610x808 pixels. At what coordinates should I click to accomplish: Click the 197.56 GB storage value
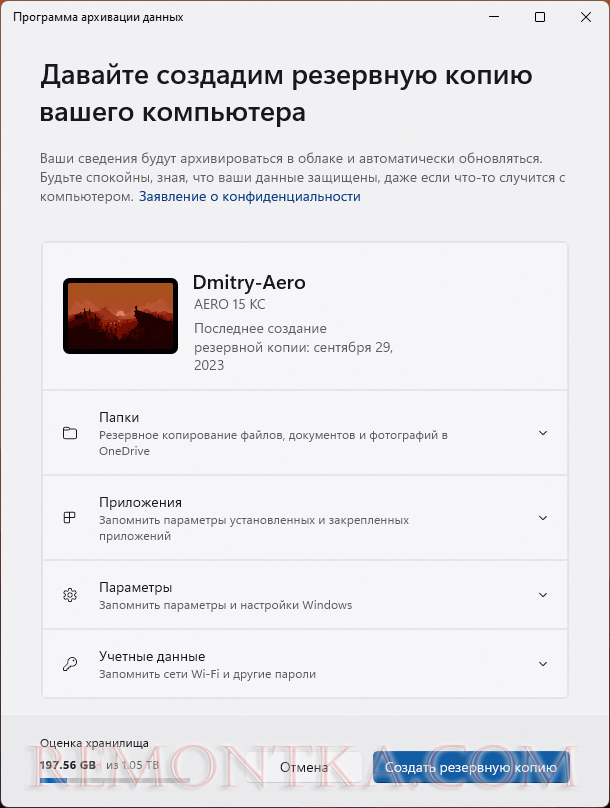68,765
